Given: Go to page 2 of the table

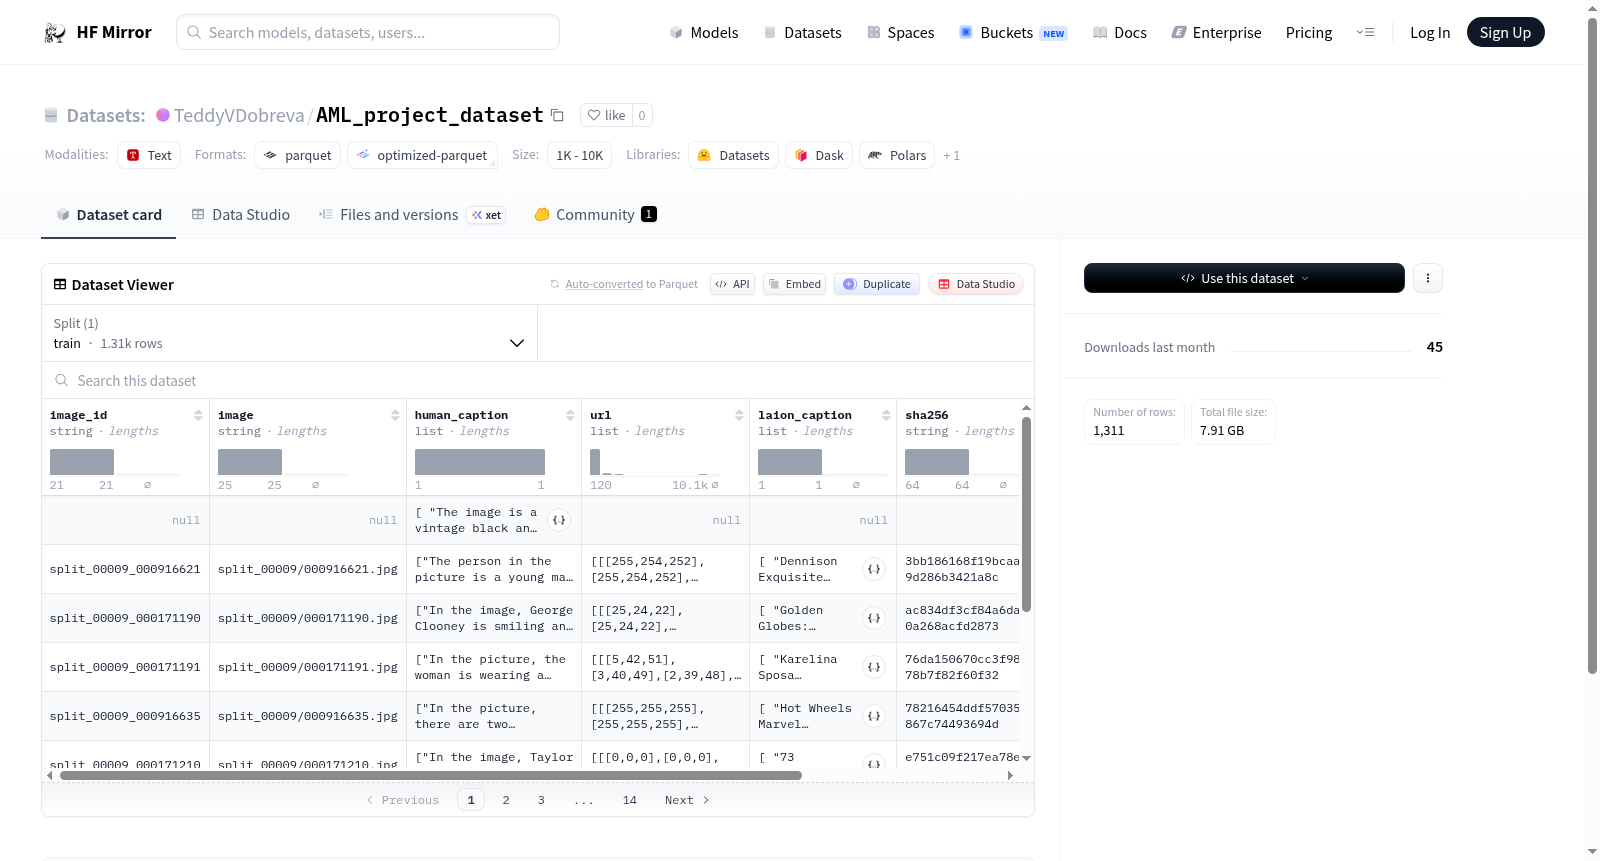Looking at the screenshot, I should [506, 800].
